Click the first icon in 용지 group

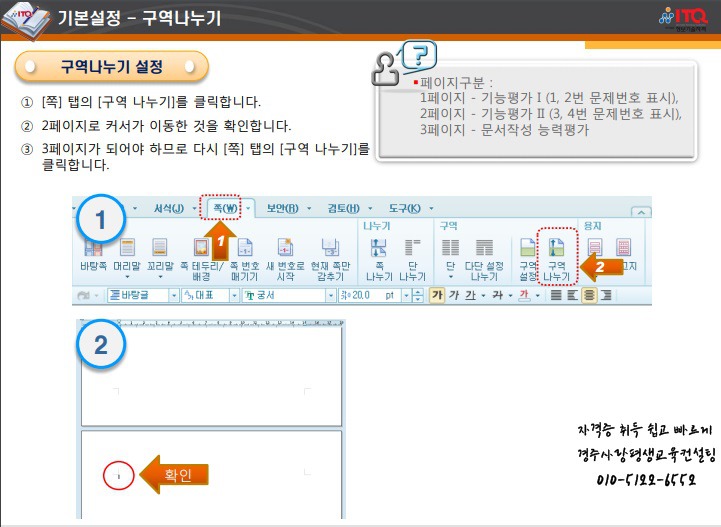click(595, 247)
